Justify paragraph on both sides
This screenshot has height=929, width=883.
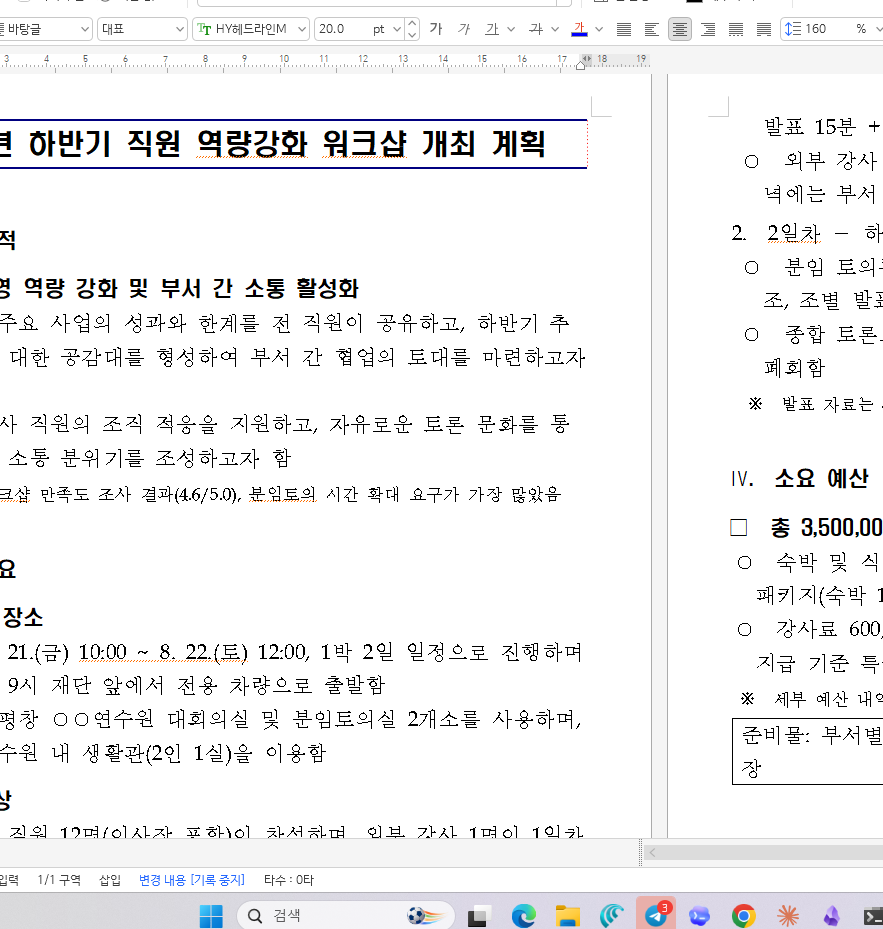(x=623, y=28)
